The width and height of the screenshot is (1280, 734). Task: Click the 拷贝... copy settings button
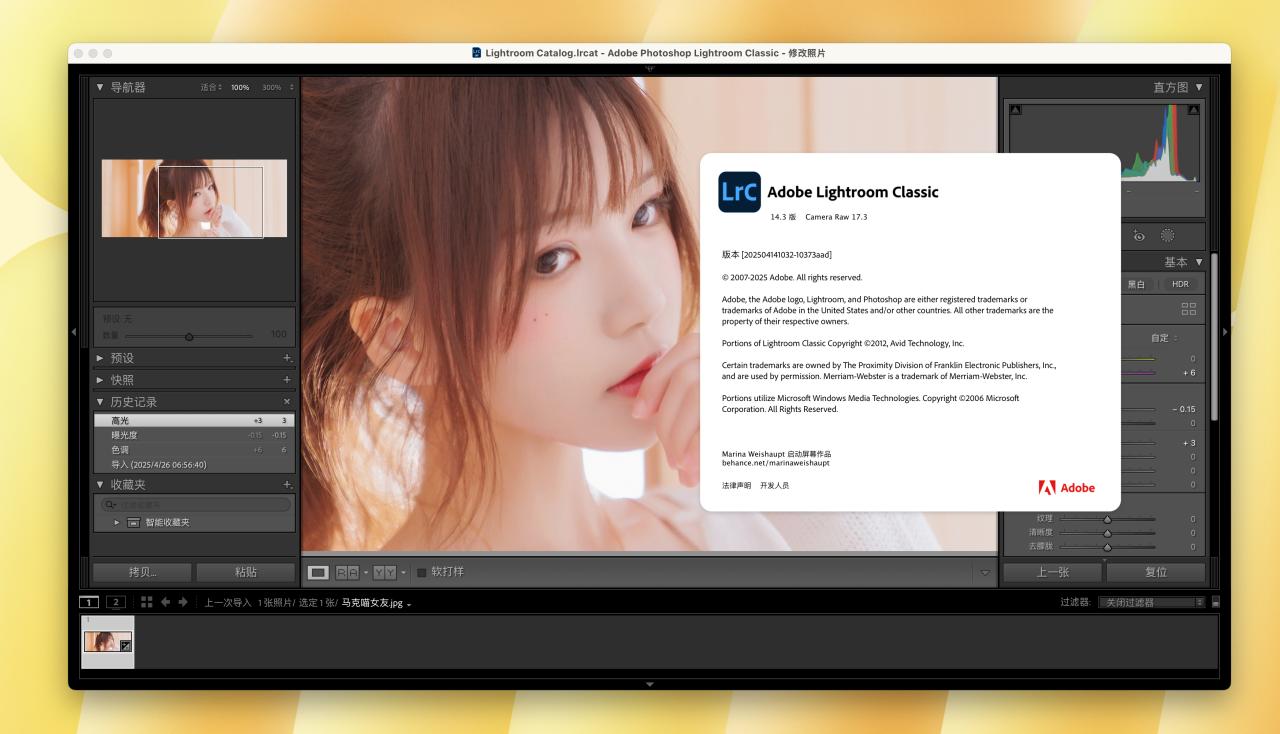143,572
